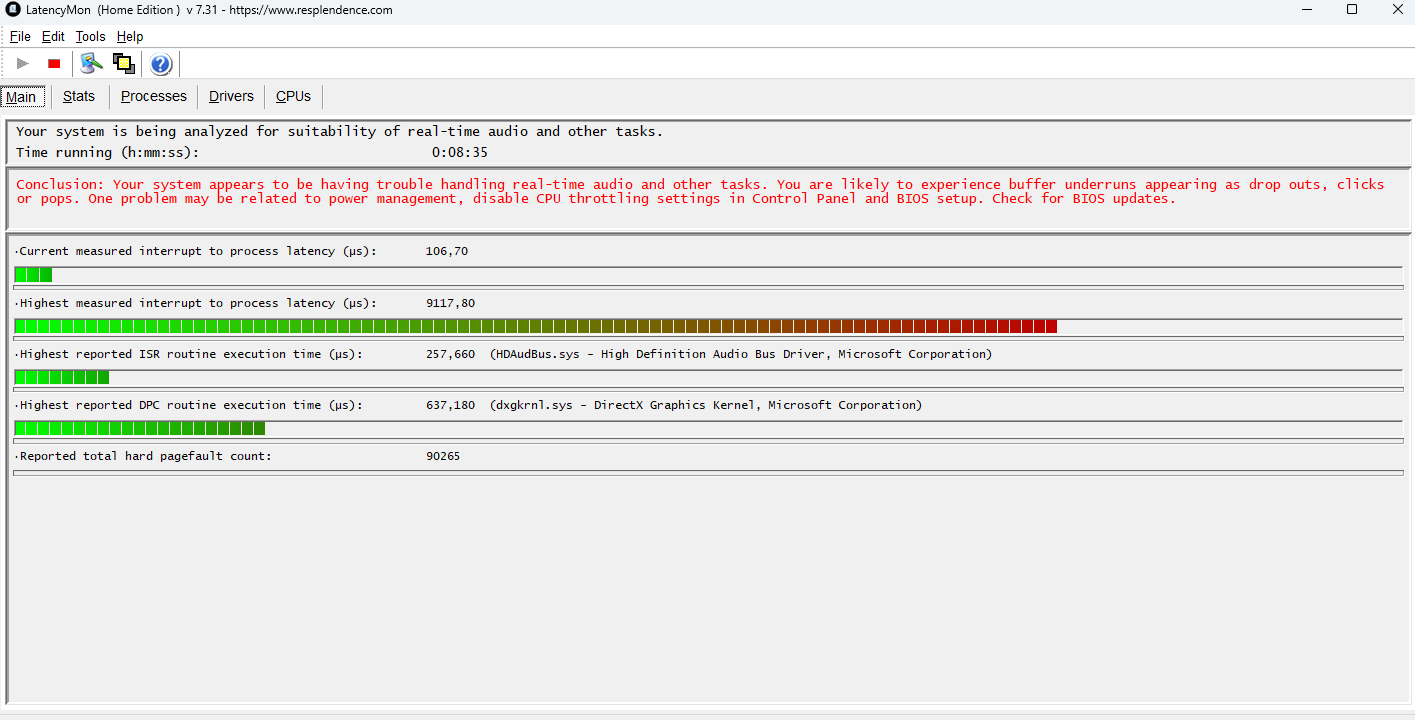Click the 'Your system is being analyzed' line

(340, 132)
